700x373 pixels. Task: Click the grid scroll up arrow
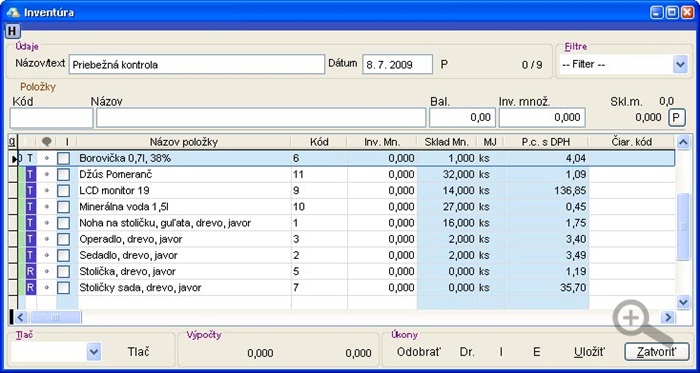683,142
